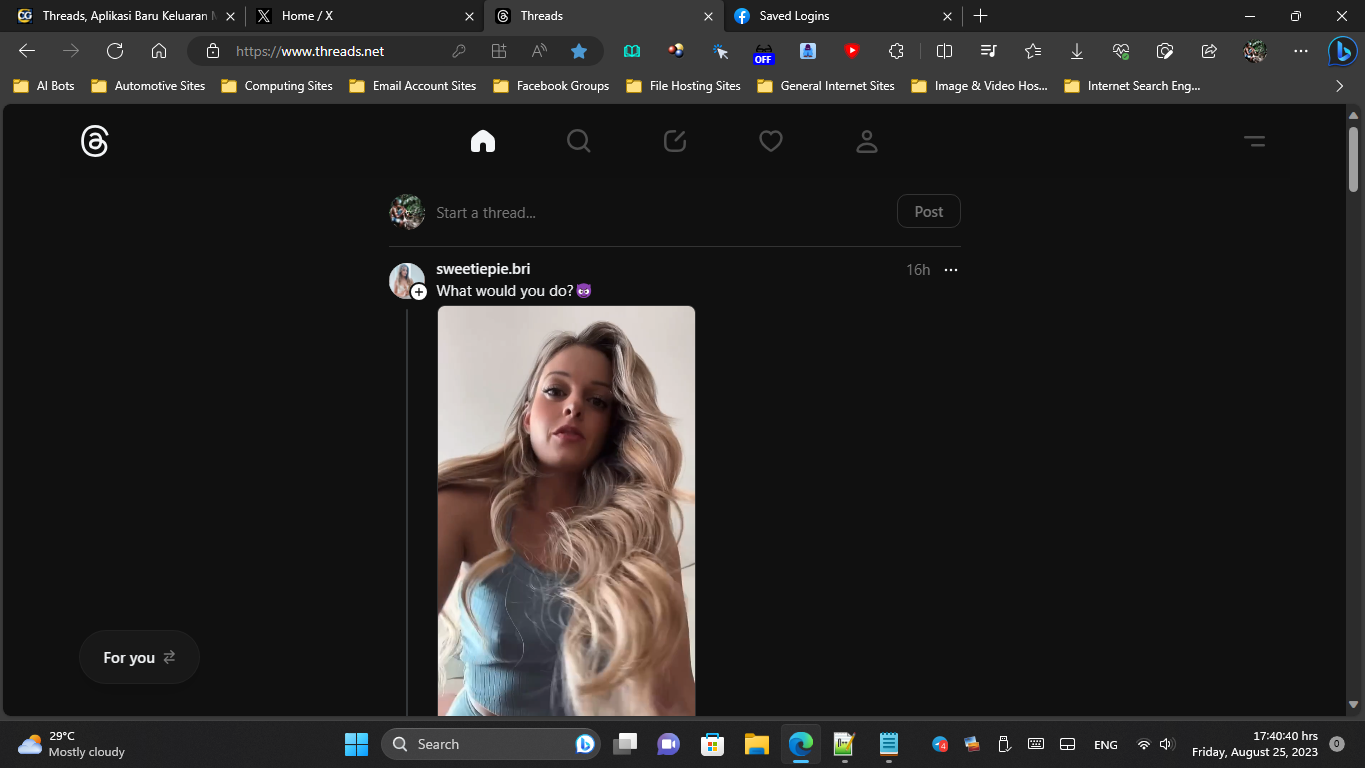Open the Edge settings and more menu

click(x=1300, y=51)
